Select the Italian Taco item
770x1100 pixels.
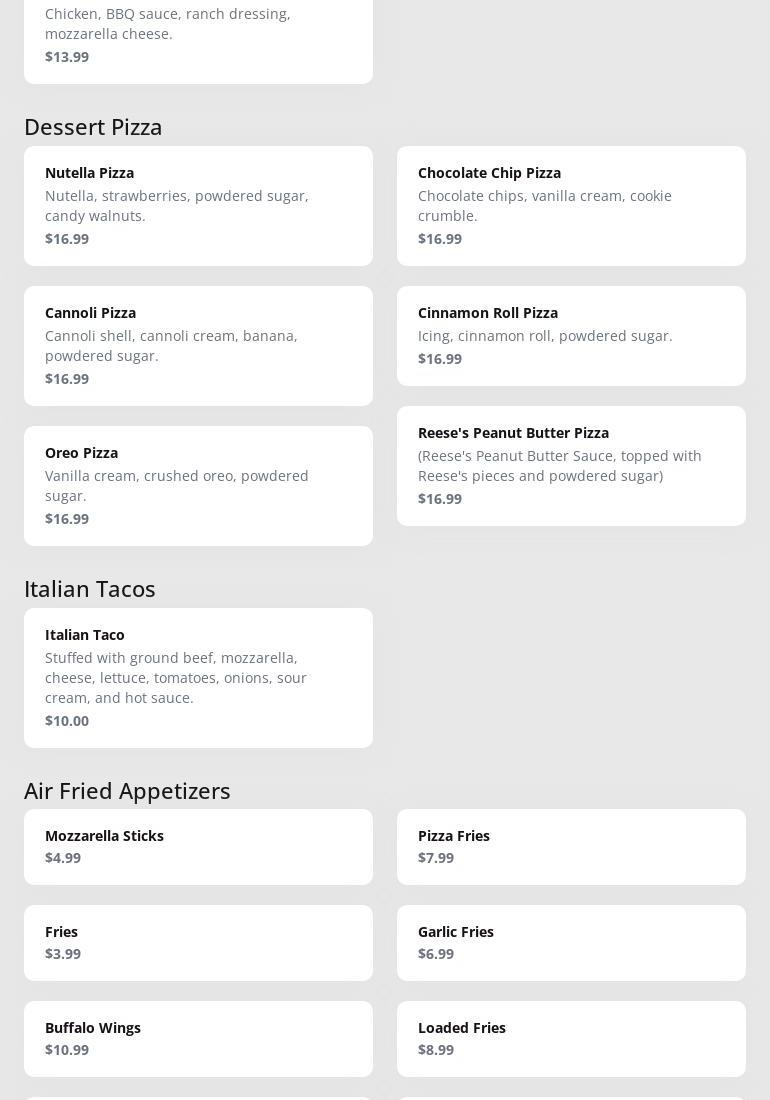(198, 677)
